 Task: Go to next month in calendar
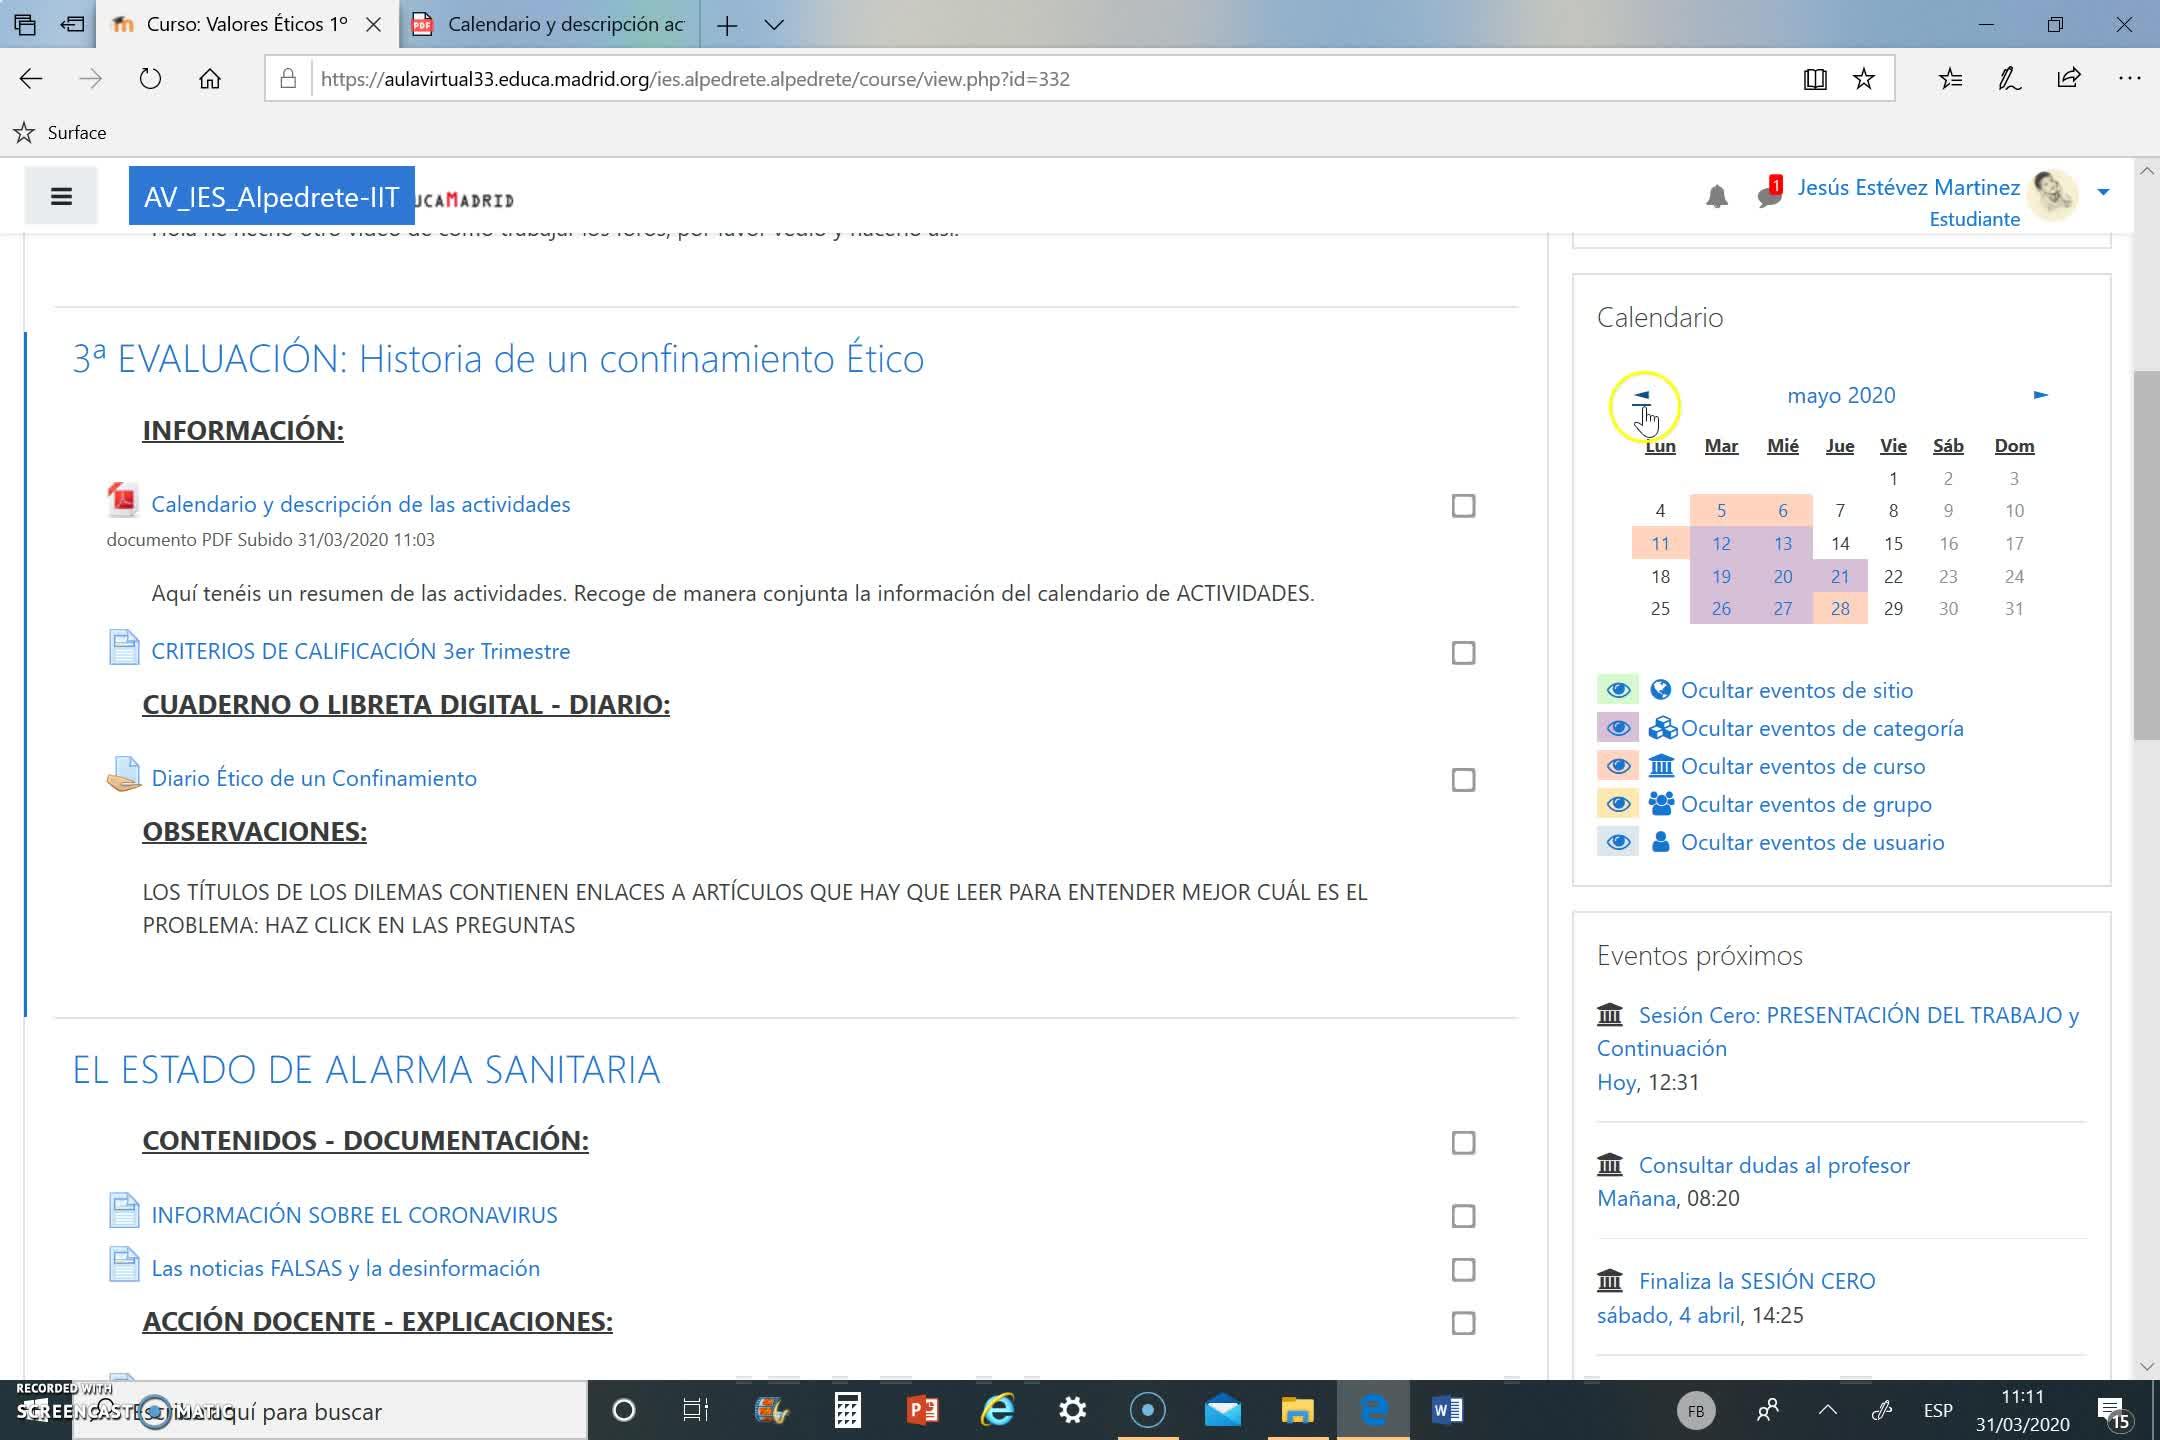pyautogui.click(x=2040, y=395)
